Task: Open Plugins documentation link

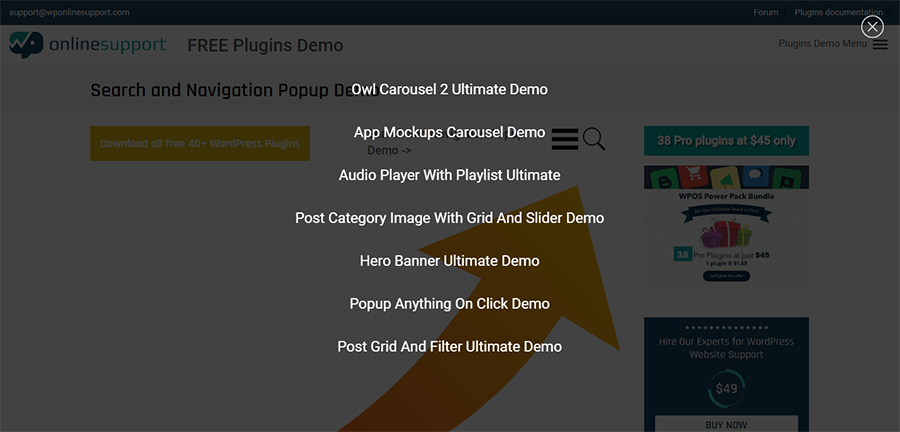Action: (839, 12)
